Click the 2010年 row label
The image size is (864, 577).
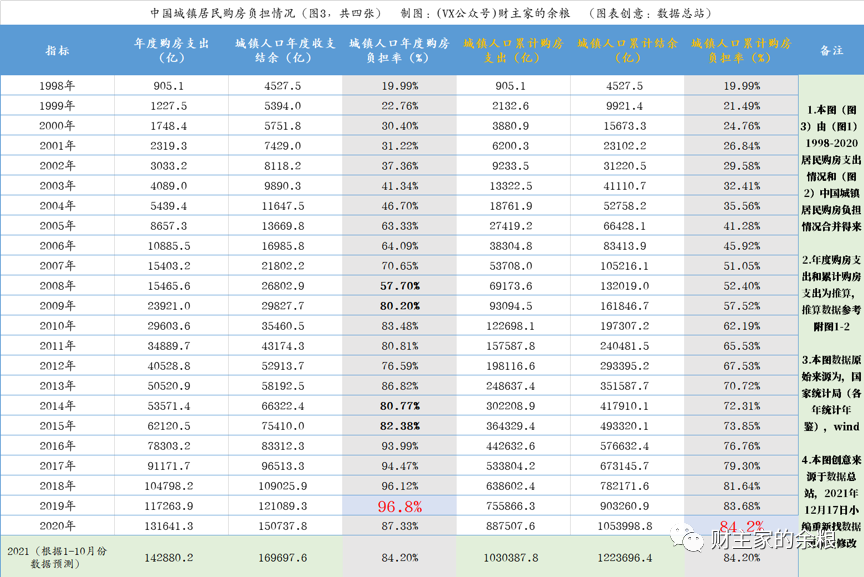[x=57, y=326]
